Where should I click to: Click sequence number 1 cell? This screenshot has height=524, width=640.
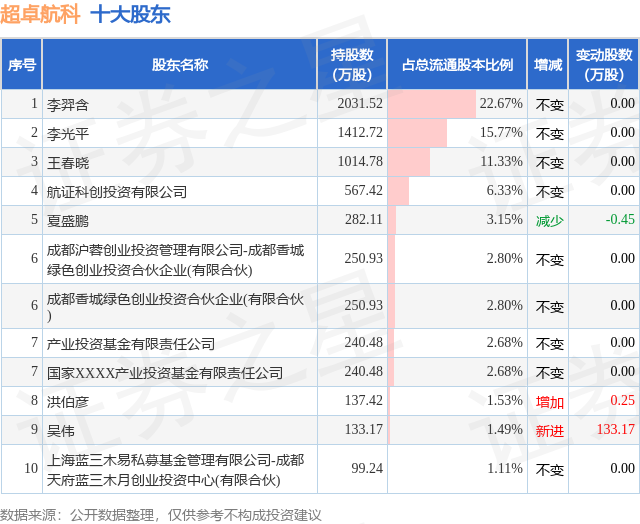(22, 104)
